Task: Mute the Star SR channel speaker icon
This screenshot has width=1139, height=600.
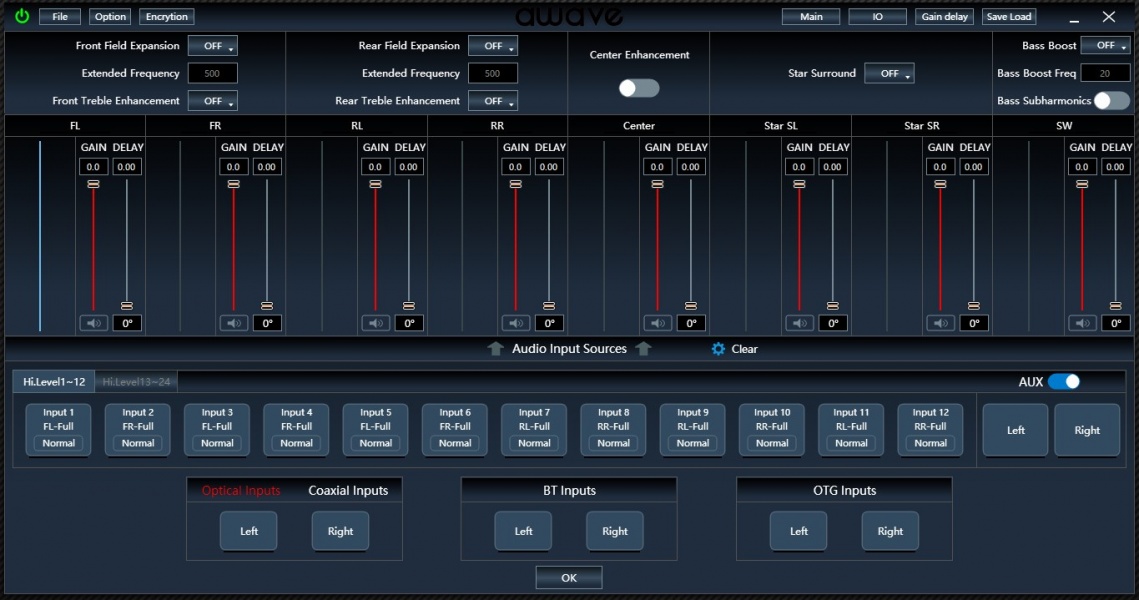Action: point(941,323)
